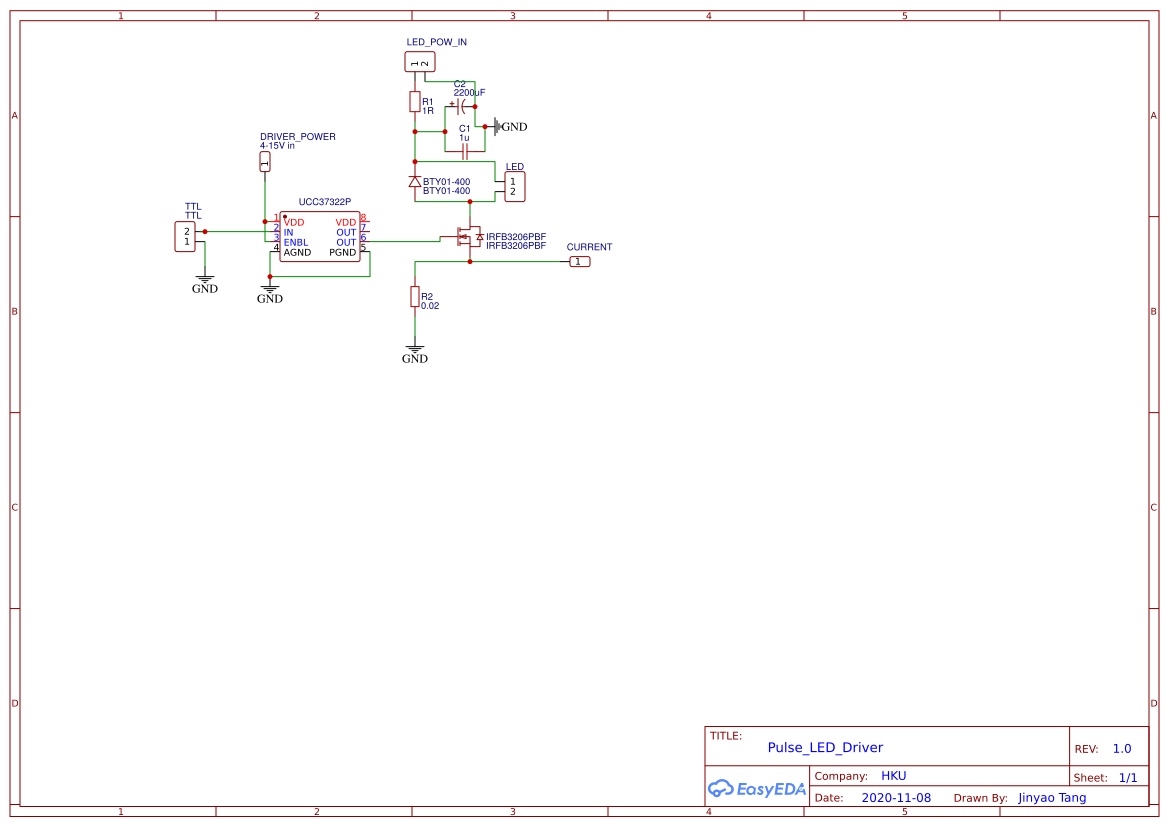1169x827 pixels.
Task: Click the HKU company name field
Action: (893, 775)
